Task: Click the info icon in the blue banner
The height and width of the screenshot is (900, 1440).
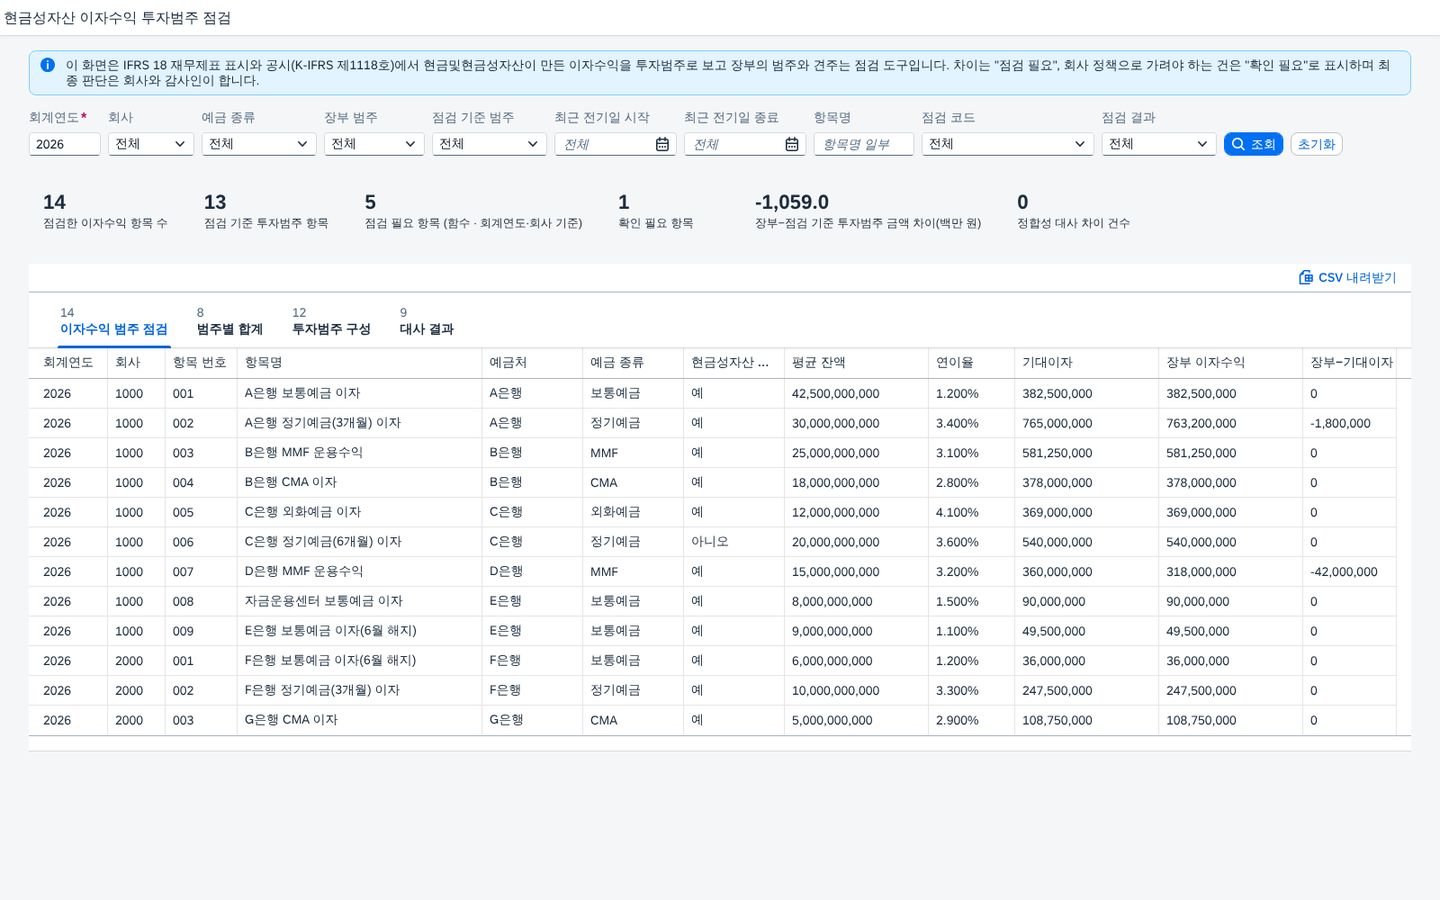Action: click(47, 65)
